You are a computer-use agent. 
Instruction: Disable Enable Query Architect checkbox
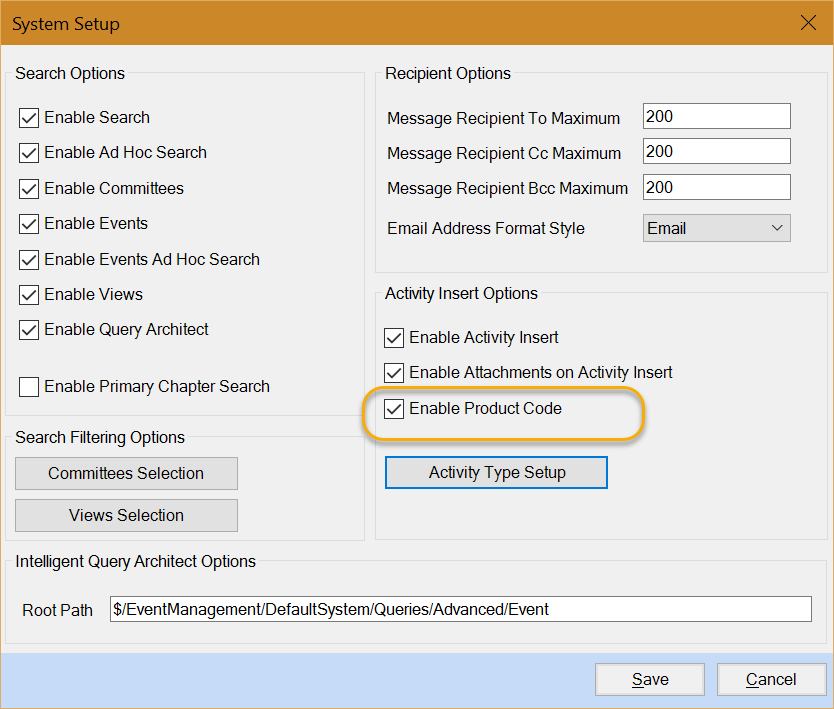coord(29,330)
